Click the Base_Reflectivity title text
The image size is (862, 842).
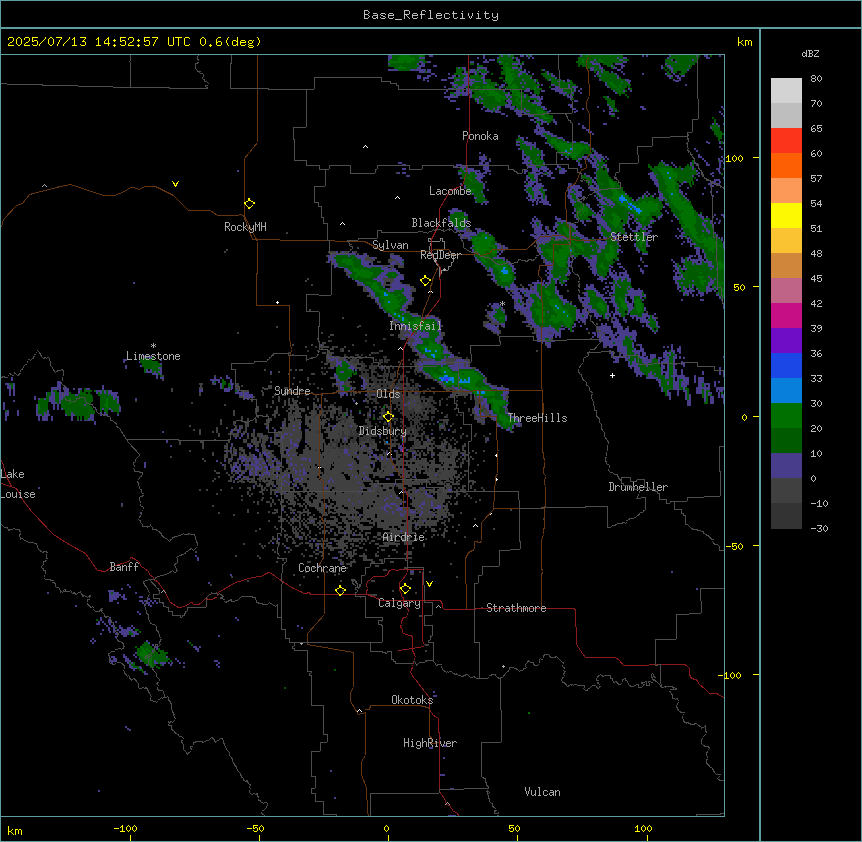pyautogui.click(x=431, y=15)
